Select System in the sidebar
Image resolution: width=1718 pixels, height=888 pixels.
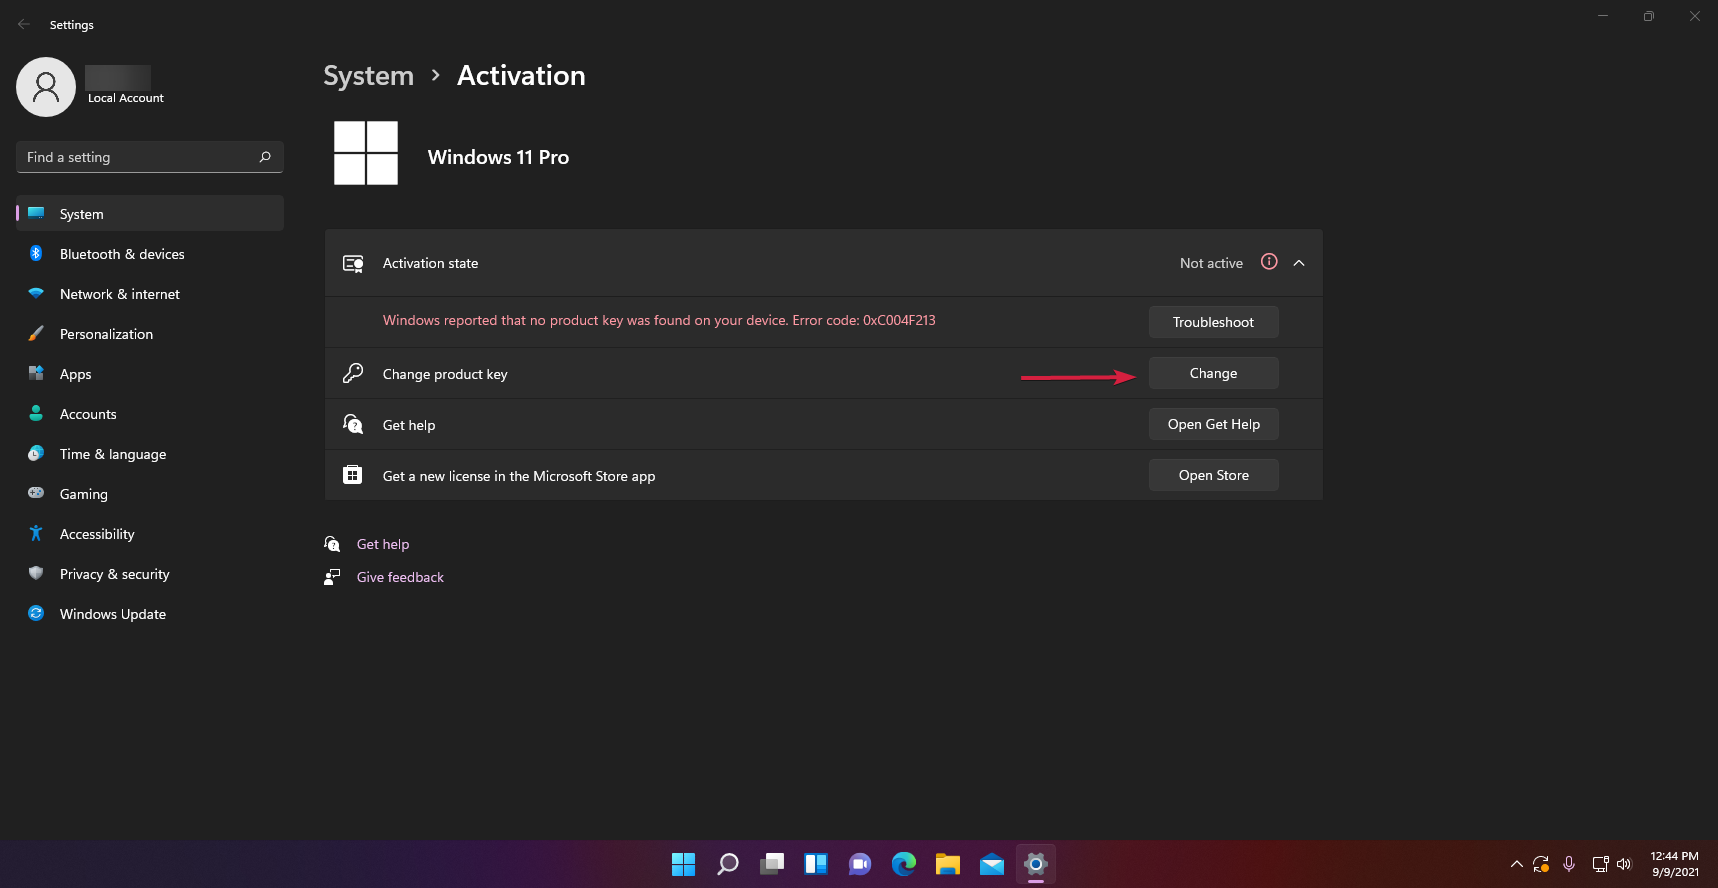point(150,213)
